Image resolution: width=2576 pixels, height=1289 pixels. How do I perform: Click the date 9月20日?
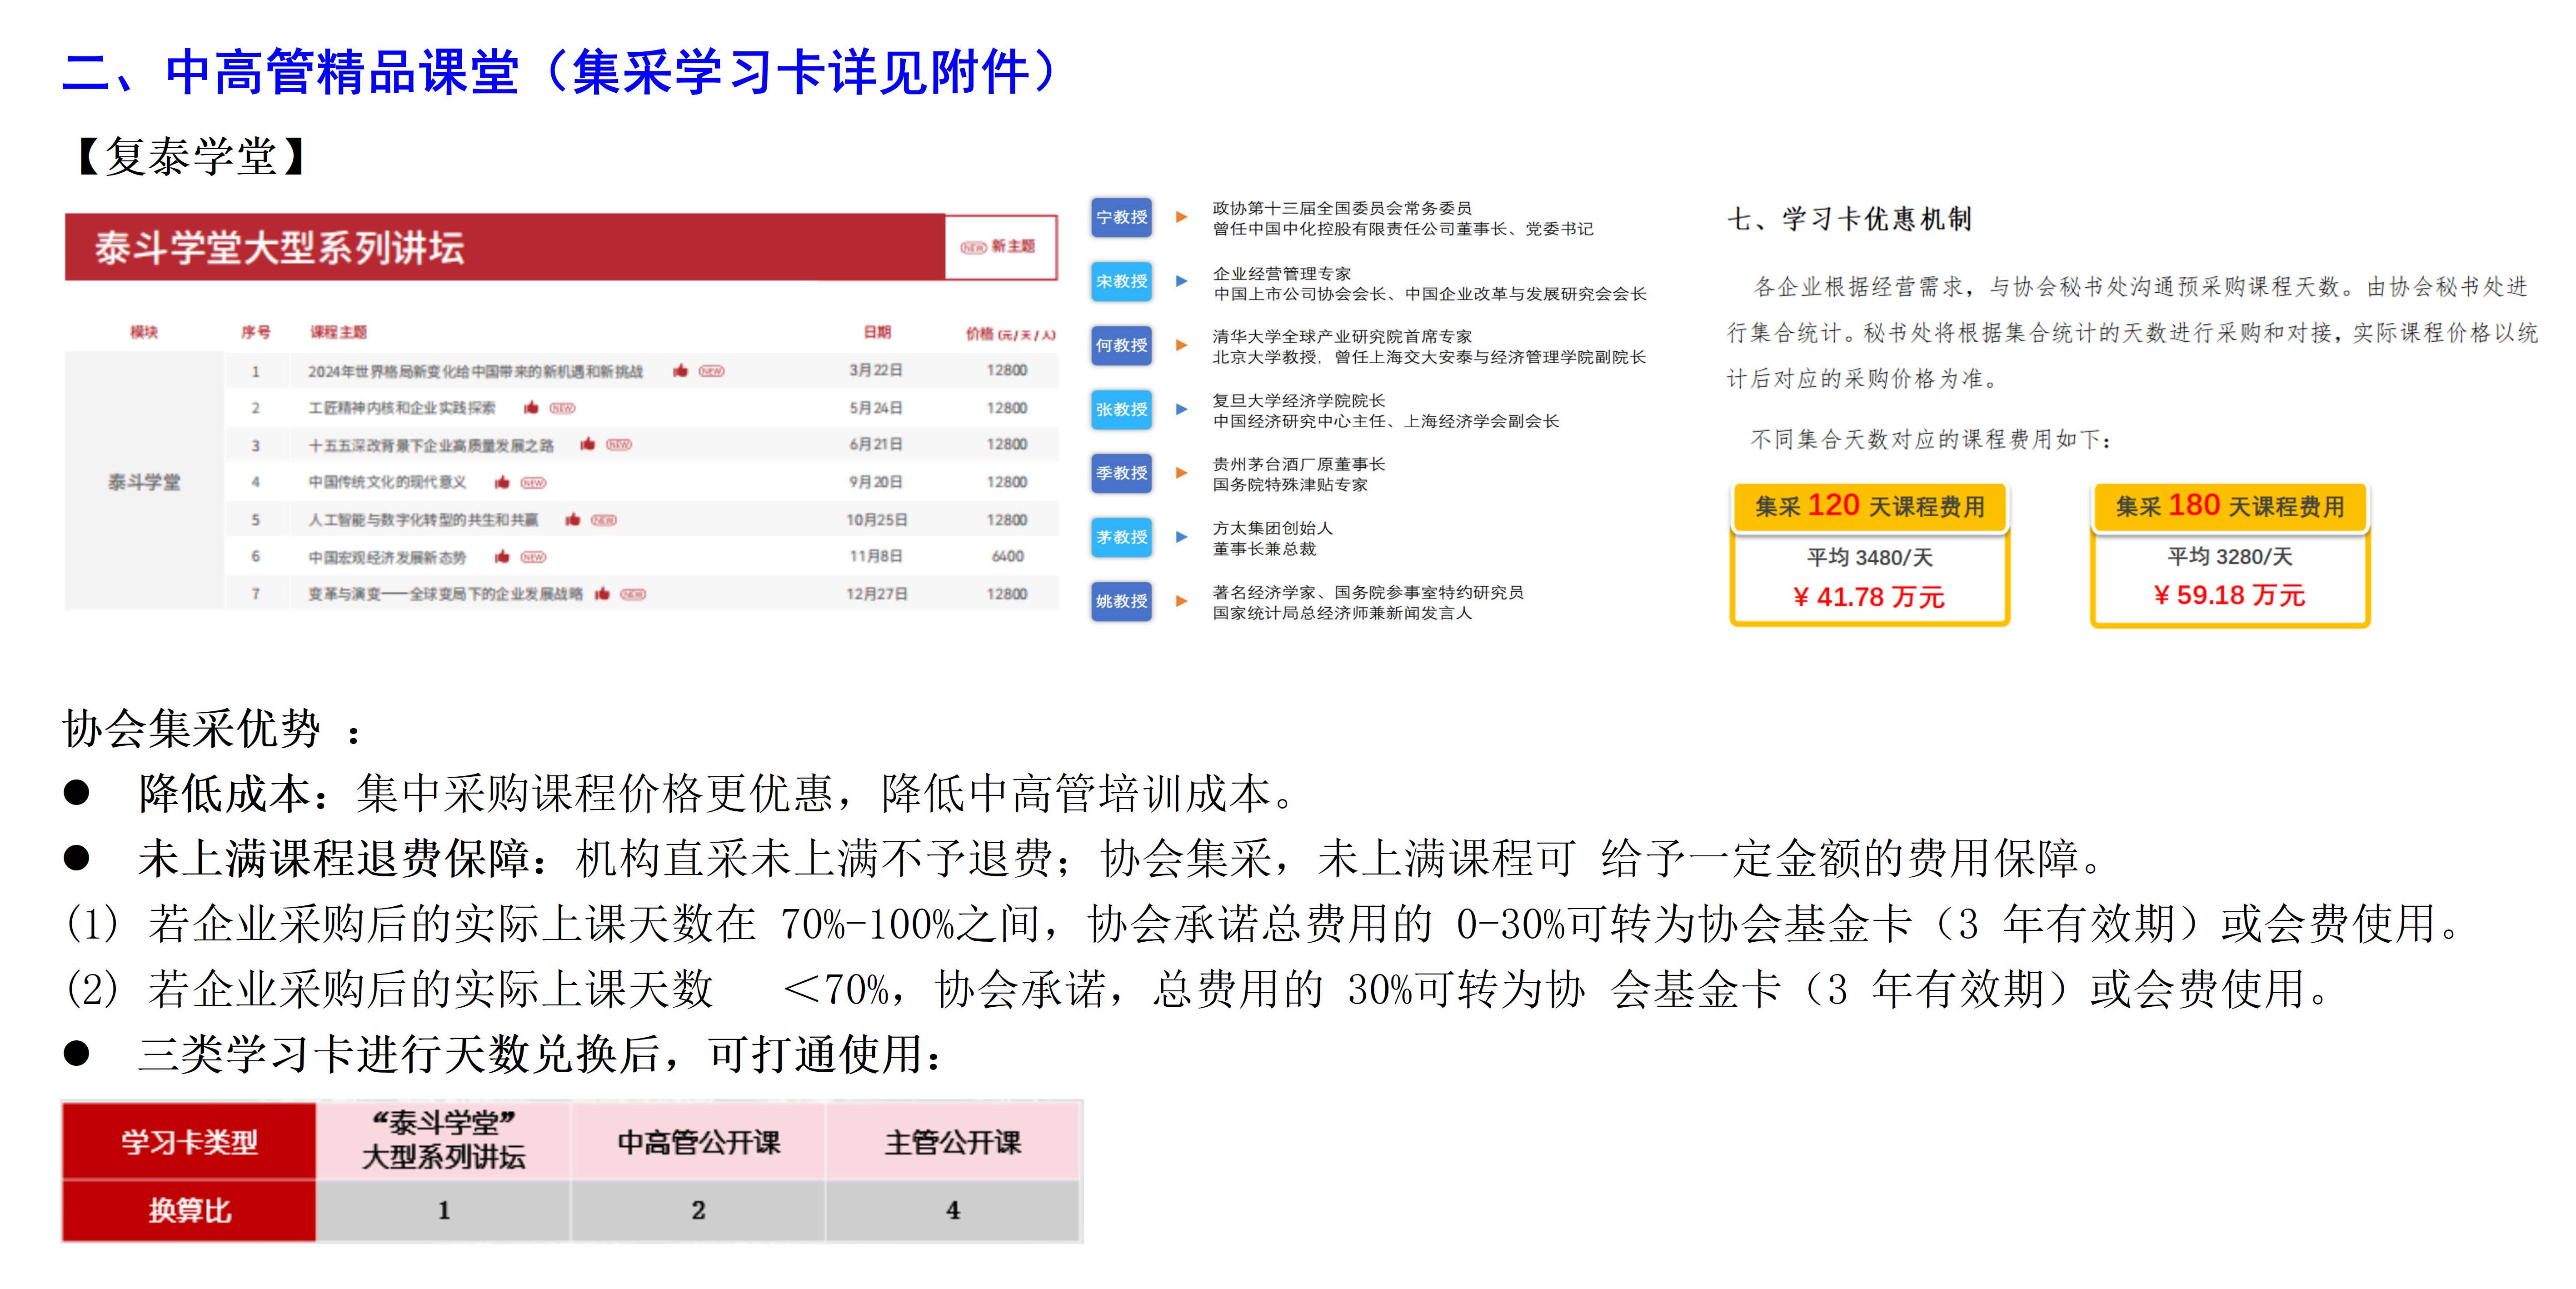pyautogui.click(x=876, y=482)
